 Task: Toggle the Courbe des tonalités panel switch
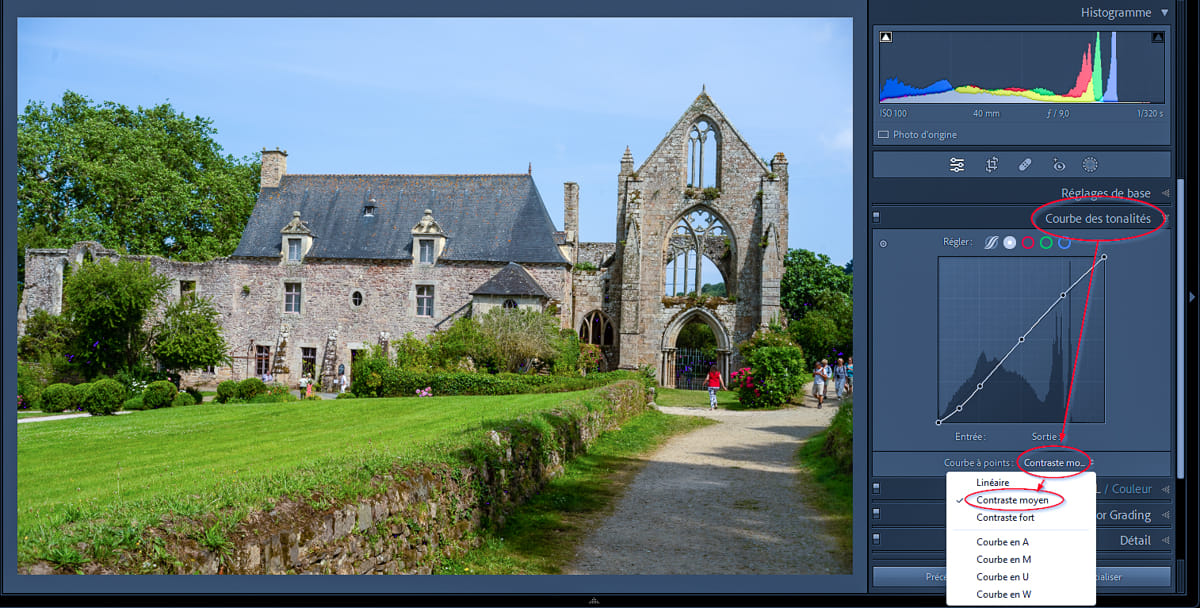(x=877, y=216)
